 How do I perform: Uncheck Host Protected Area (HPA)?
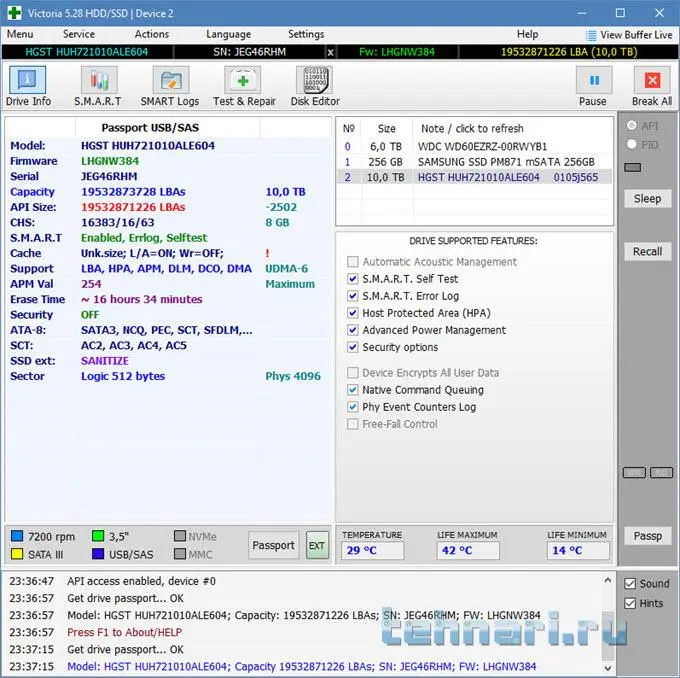(352, 313)
